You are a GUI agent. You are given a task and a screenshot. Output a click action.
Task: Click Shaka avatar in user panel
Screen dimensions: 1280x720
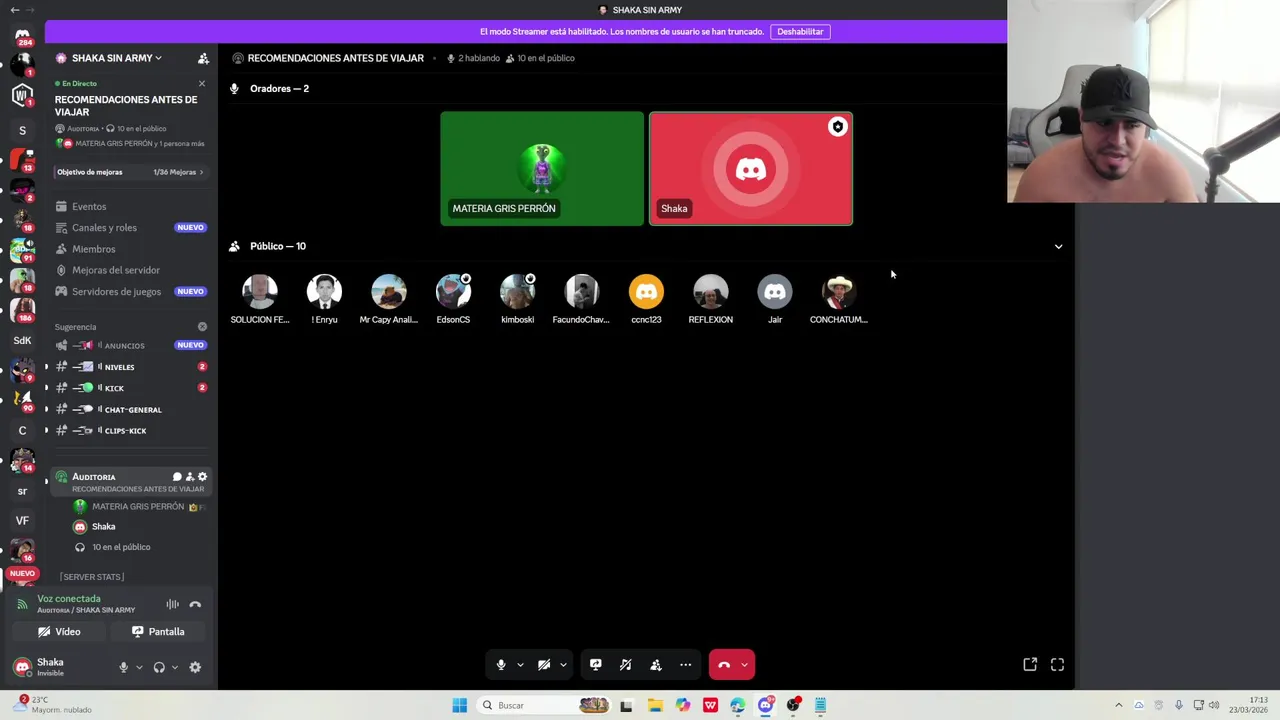pyautogui.click(x=22, y=667)
